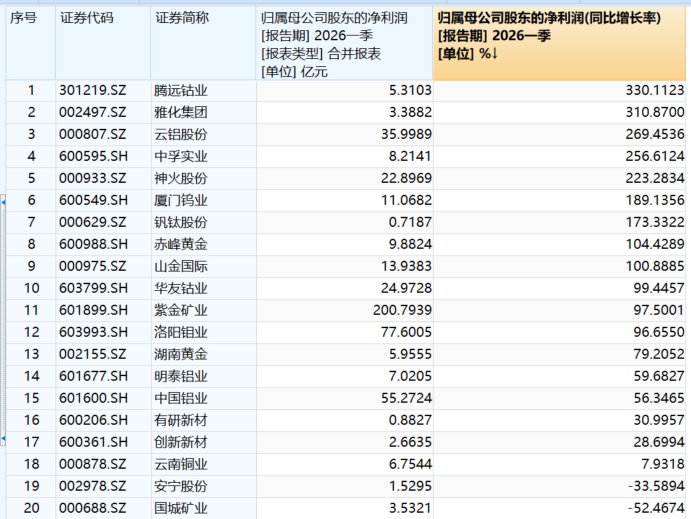The image size is (691, 519).
Task: Select row number 20
Action: 30,506
